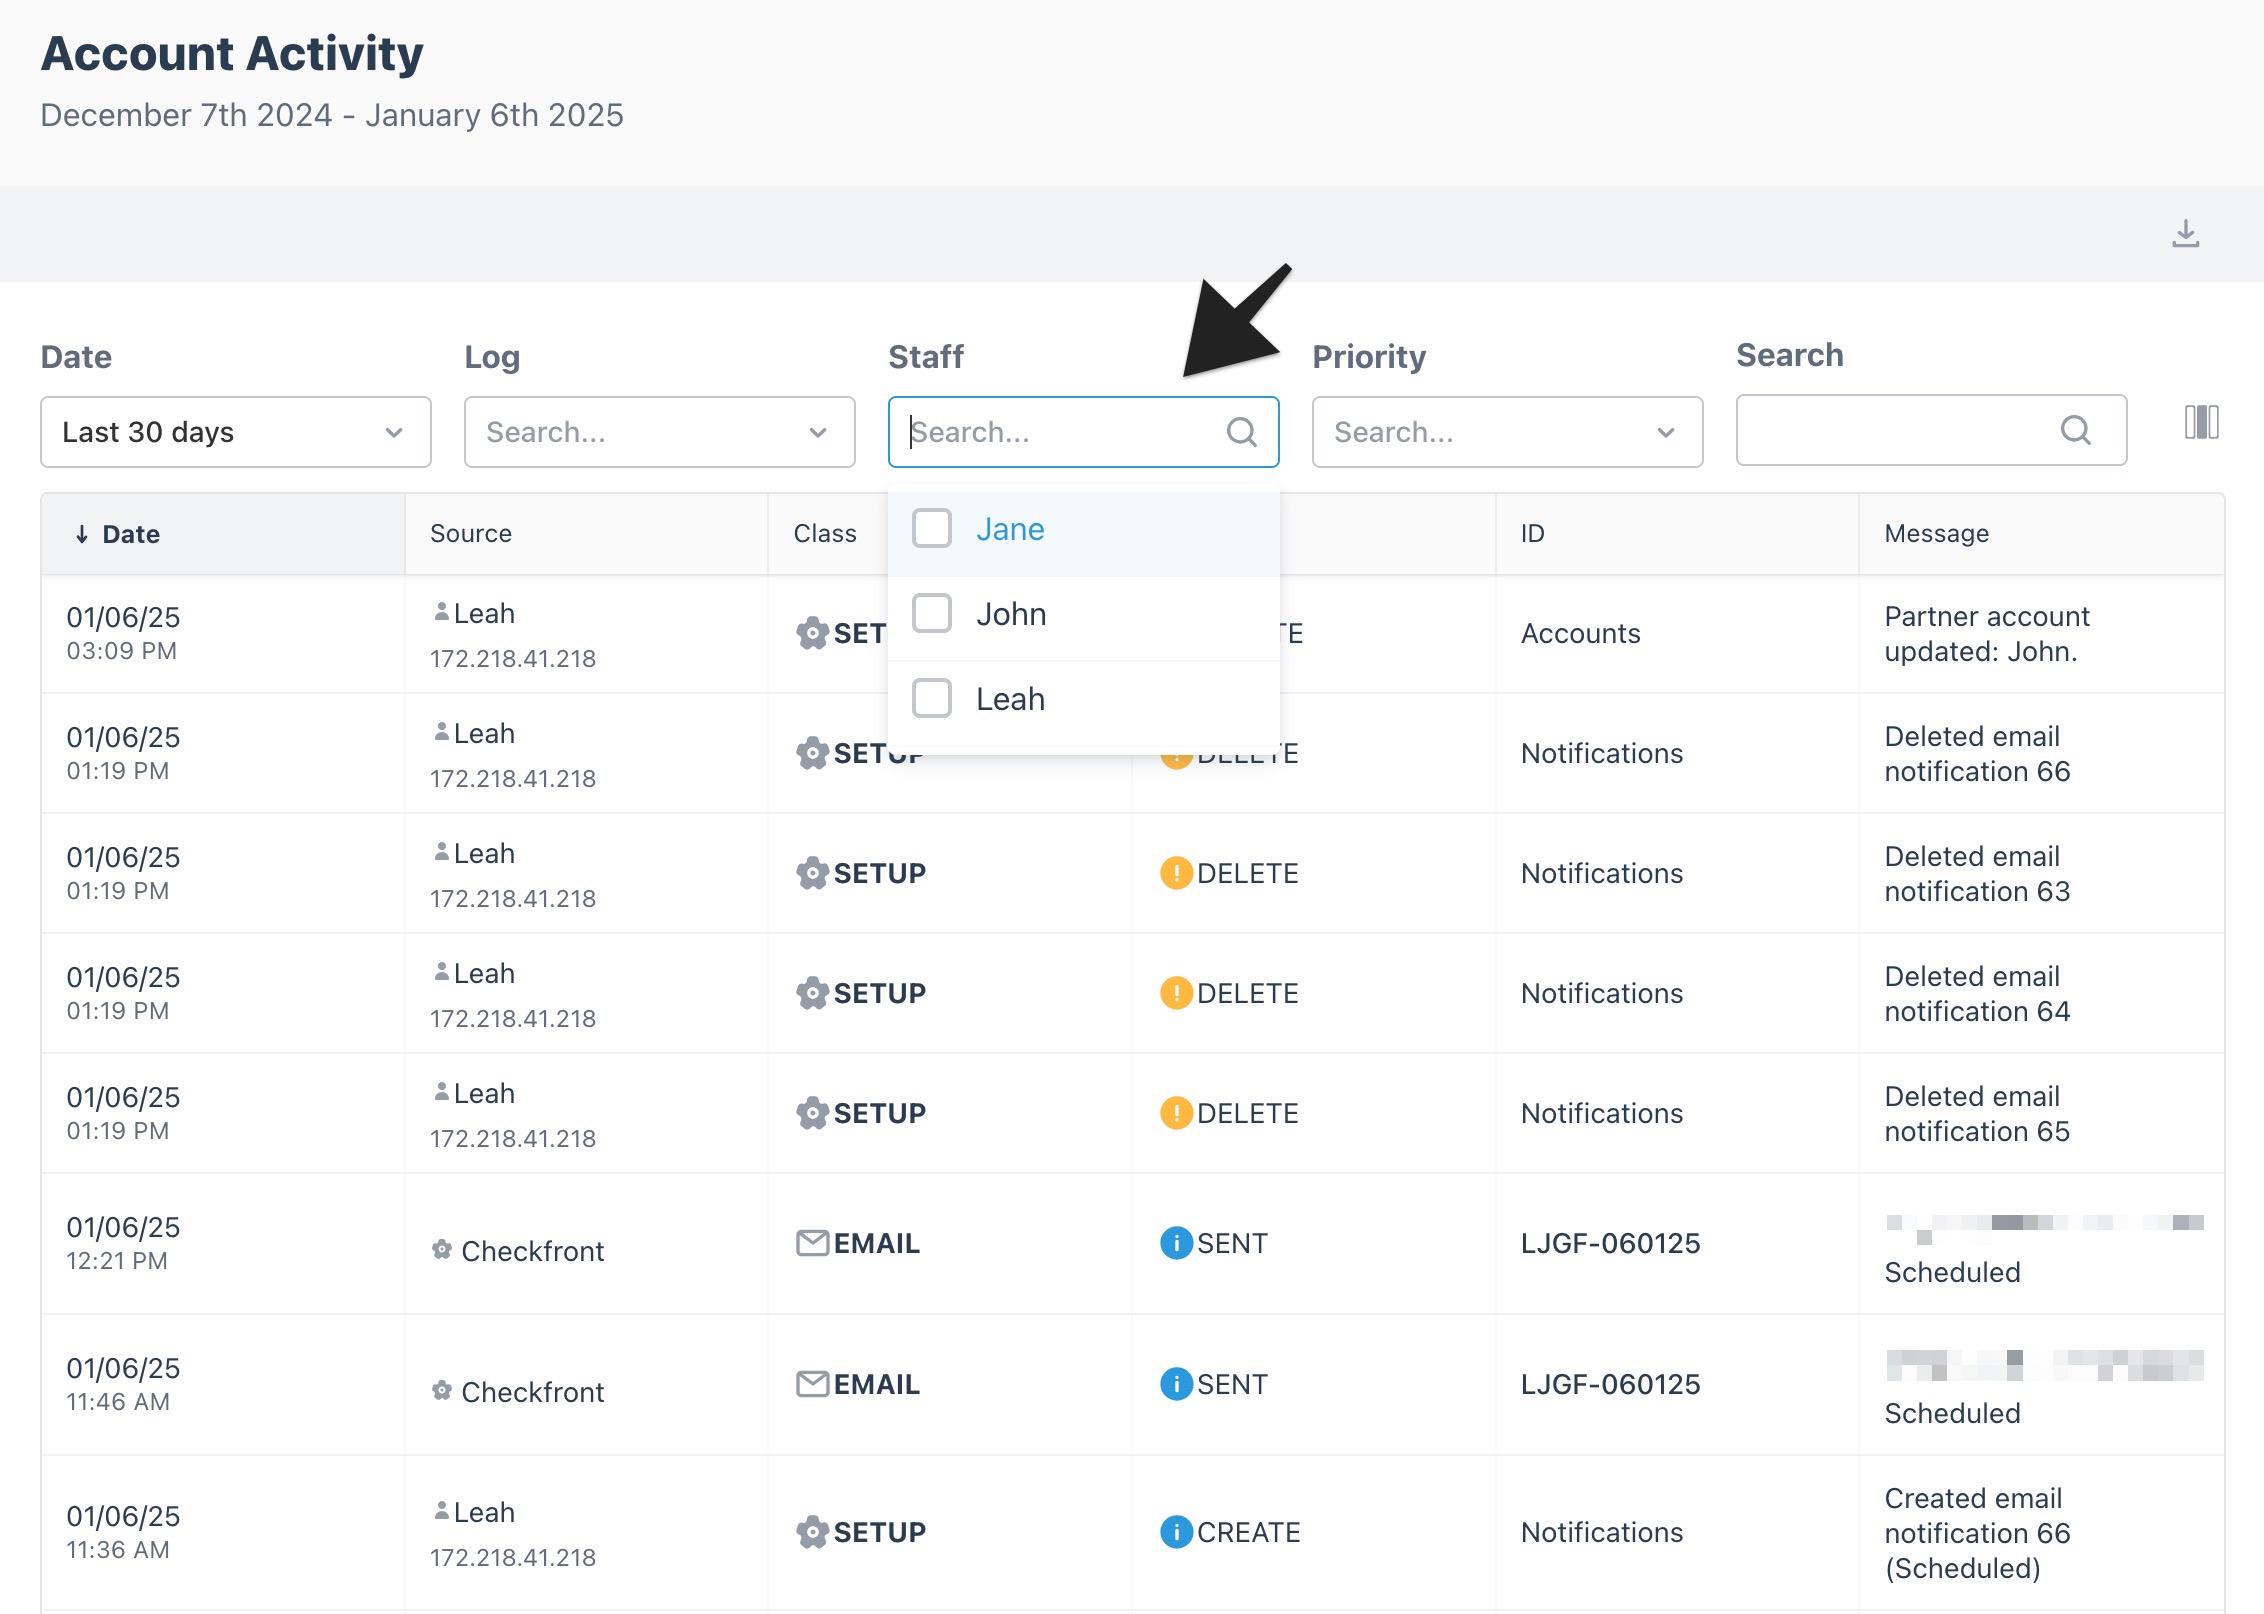Click Checkfront source icon at 11:46 AM

441,1390
